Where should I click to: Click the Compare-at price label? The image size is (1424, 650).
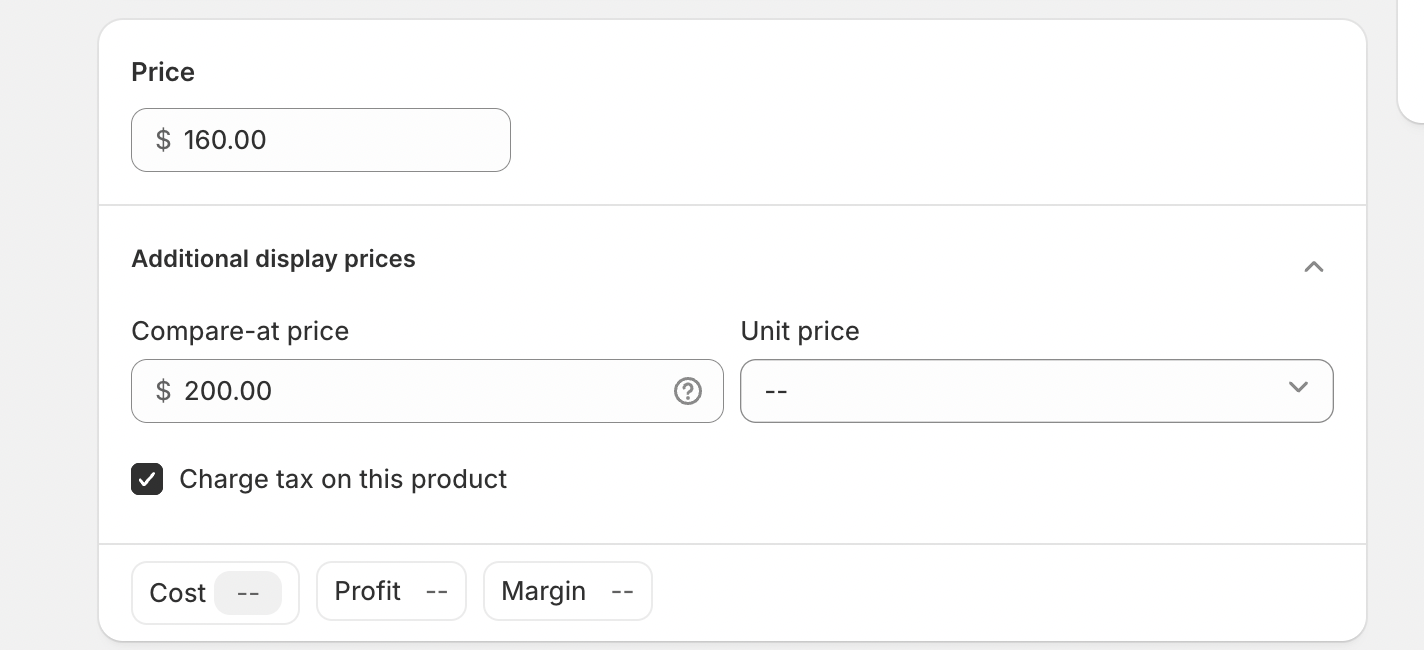[x=240, y=331]
